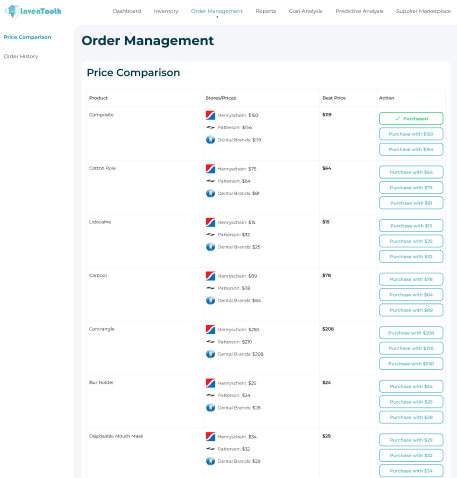Click the 'Stores/Prices' column header
The width and height of the screenshot is (457, 478).
221,98
